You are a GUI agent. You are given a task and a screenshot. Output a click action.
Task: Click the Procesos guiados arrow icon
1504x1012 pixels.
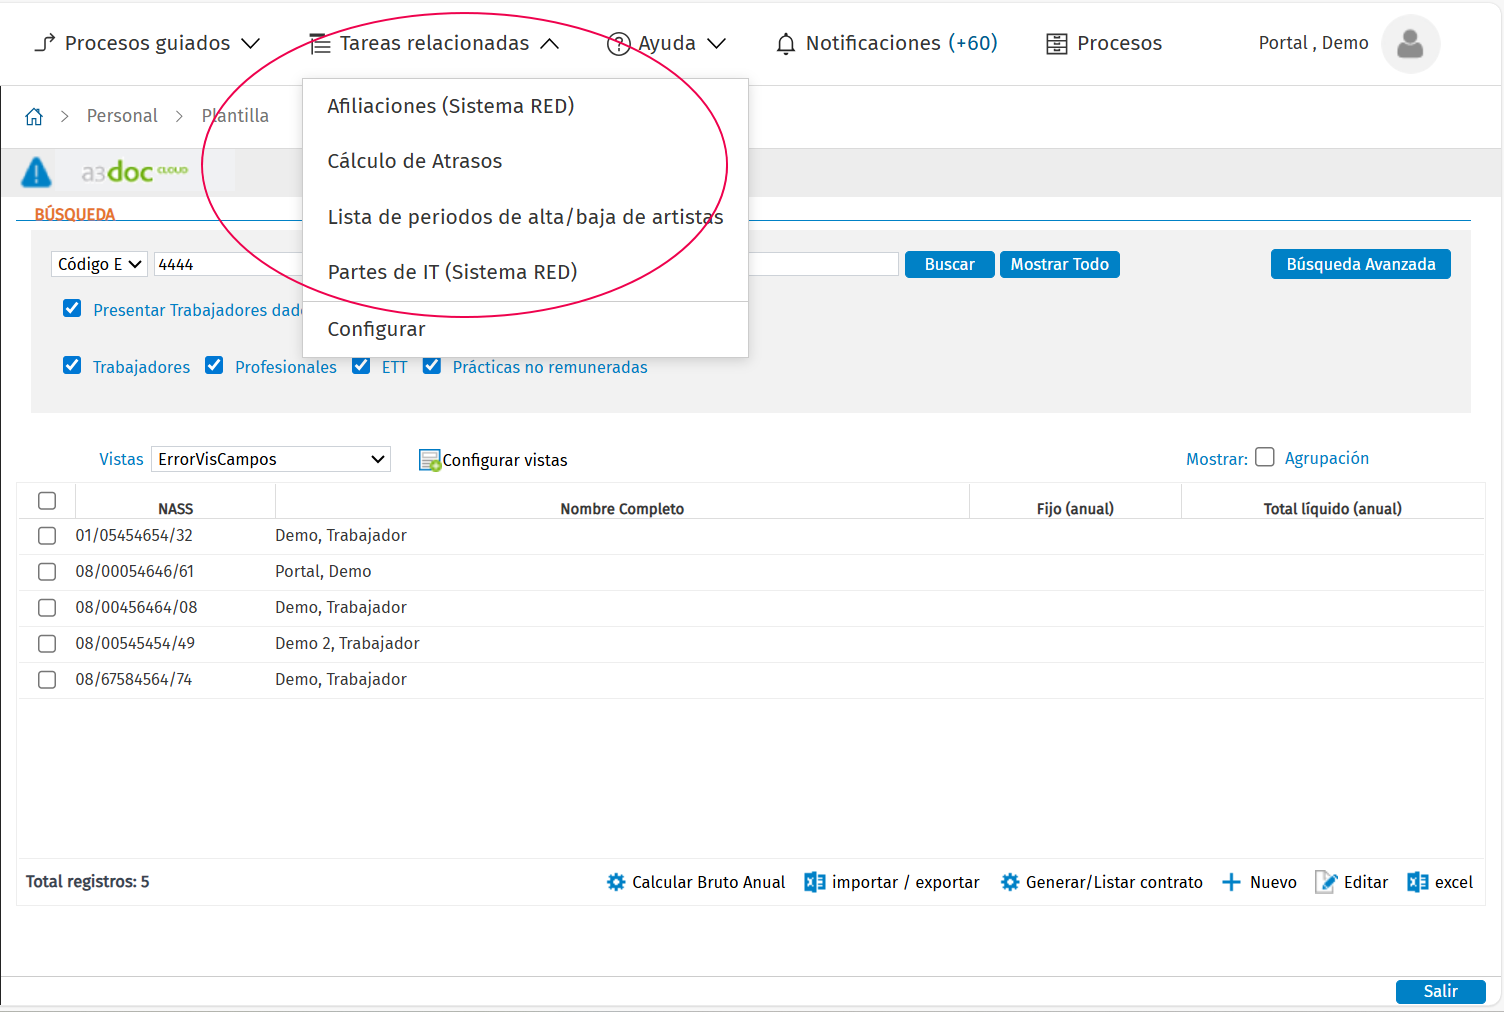pos(45,43)
